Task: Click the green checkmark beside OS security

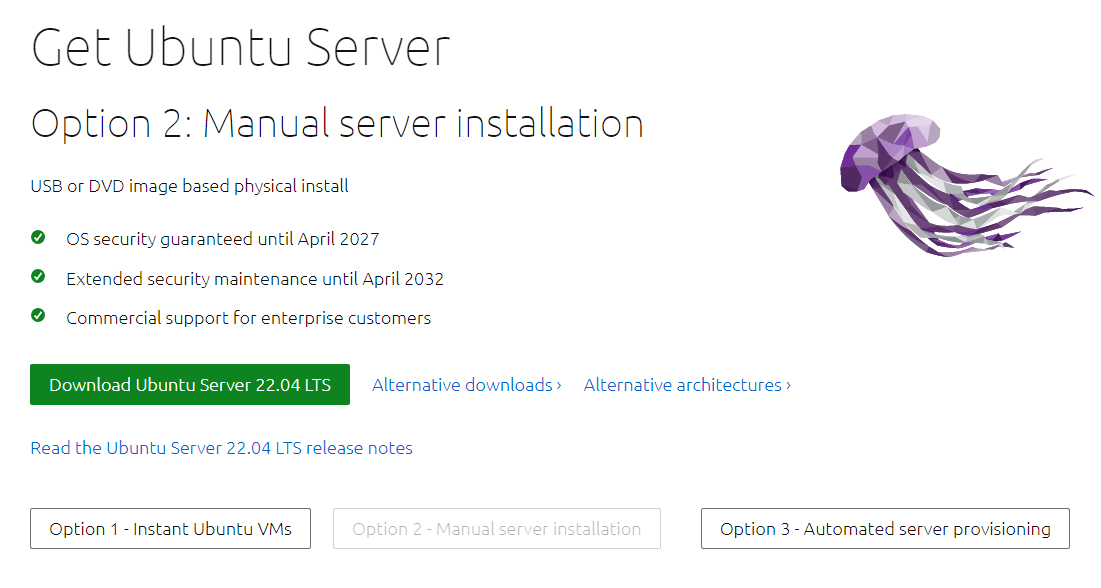Action: 38,238
